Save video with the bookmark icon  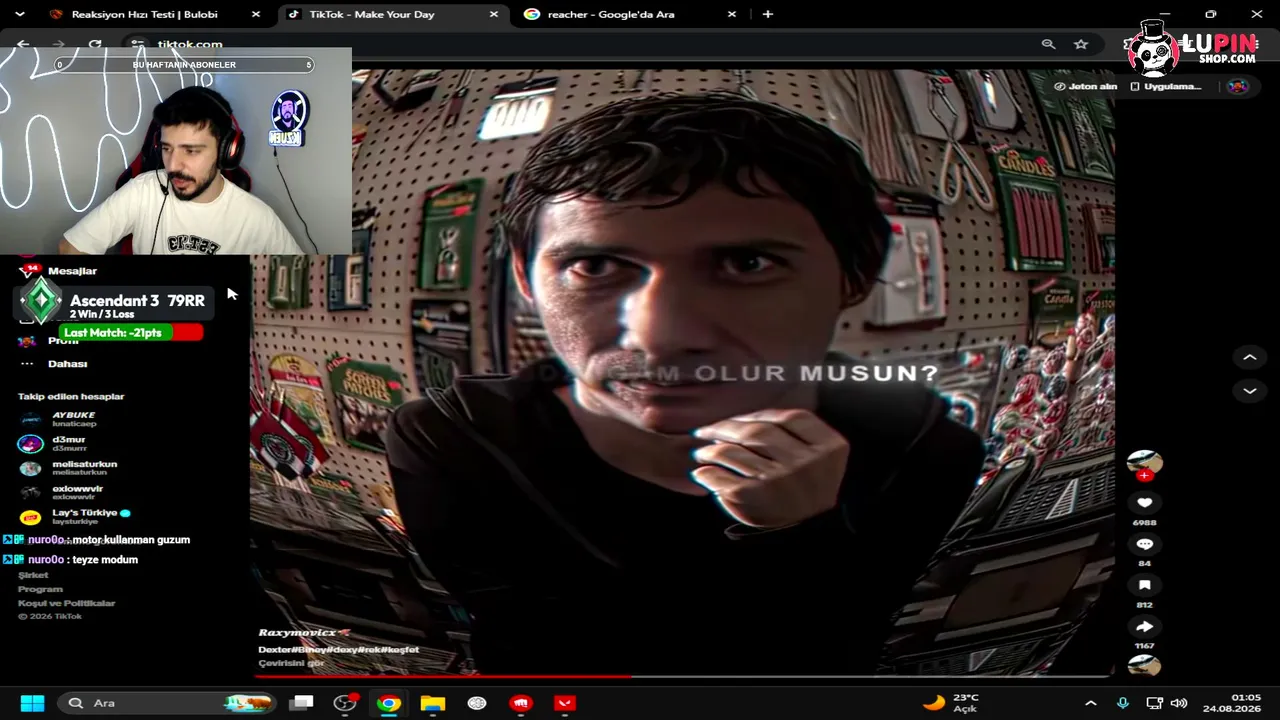pos(1145,585)
